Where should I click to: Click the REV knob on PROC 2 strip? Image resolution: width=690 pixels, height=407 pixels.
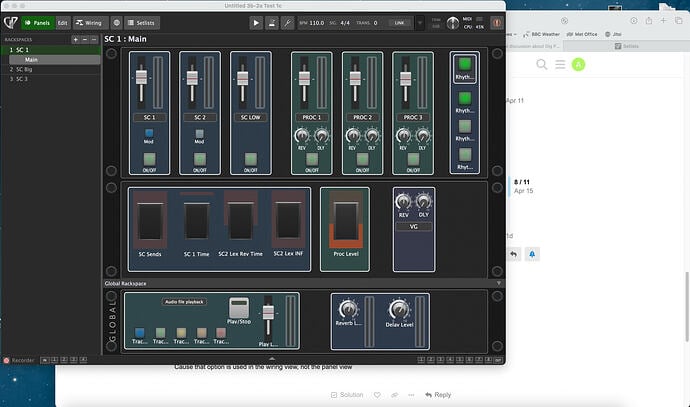352,136
